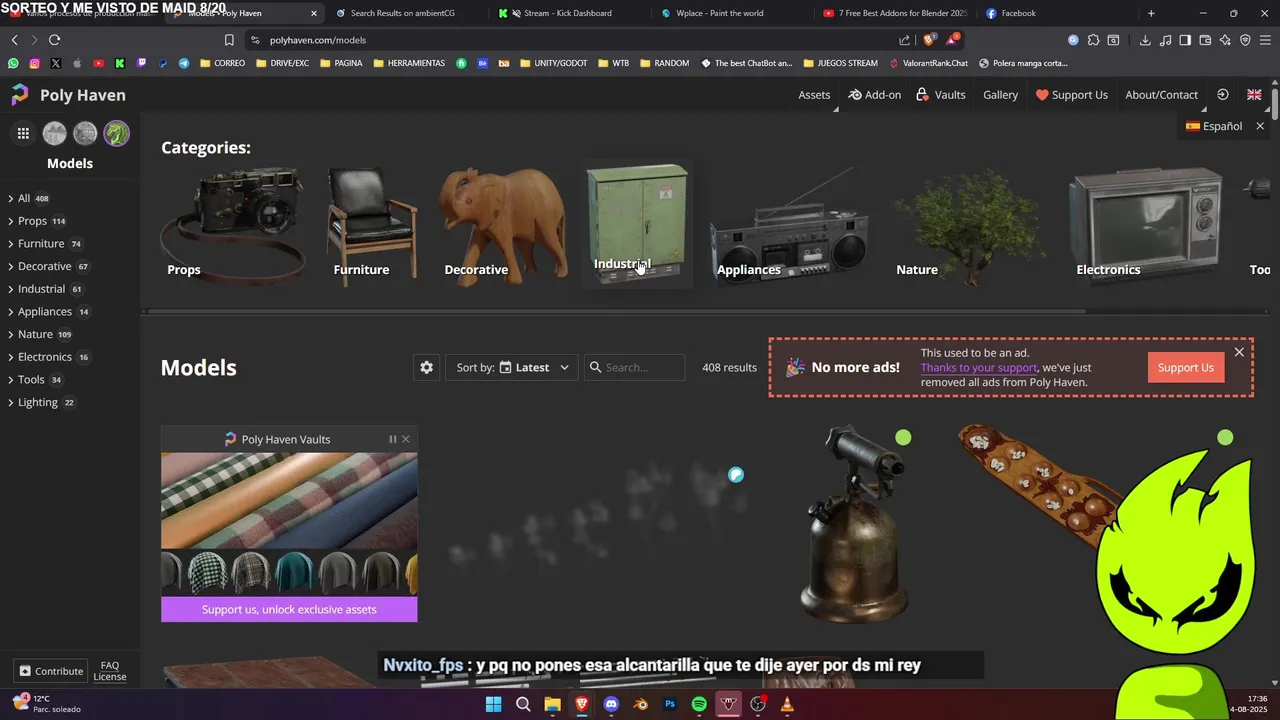Select the Textures asset type icon
The width and height of the screenshot is (1280, 720).
coord(86,133)
